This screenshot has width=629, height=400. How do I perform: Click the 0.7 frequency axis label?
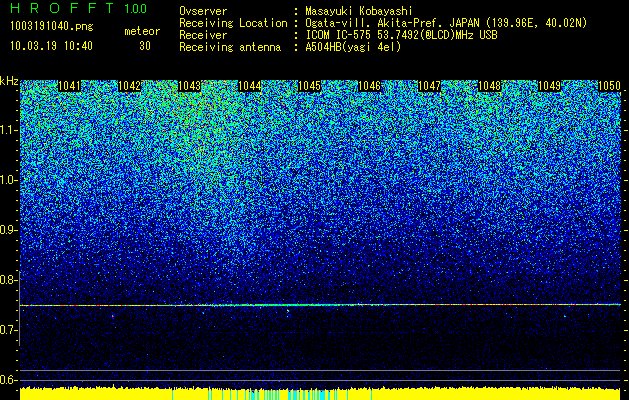[8, 330]
